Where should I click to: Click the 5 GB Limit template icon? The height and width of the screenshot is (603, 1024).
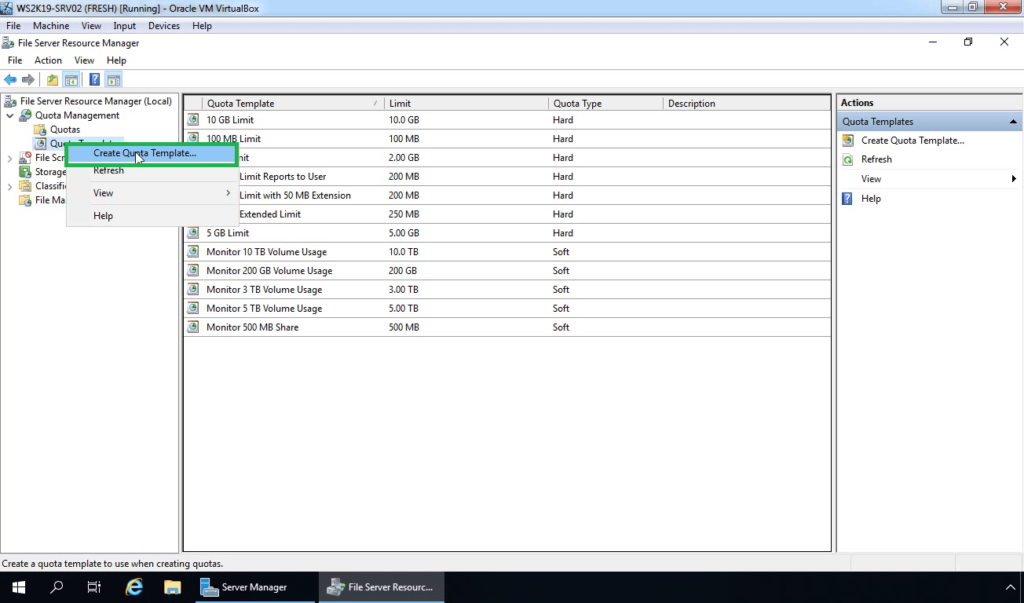click(x=193, y=233)
